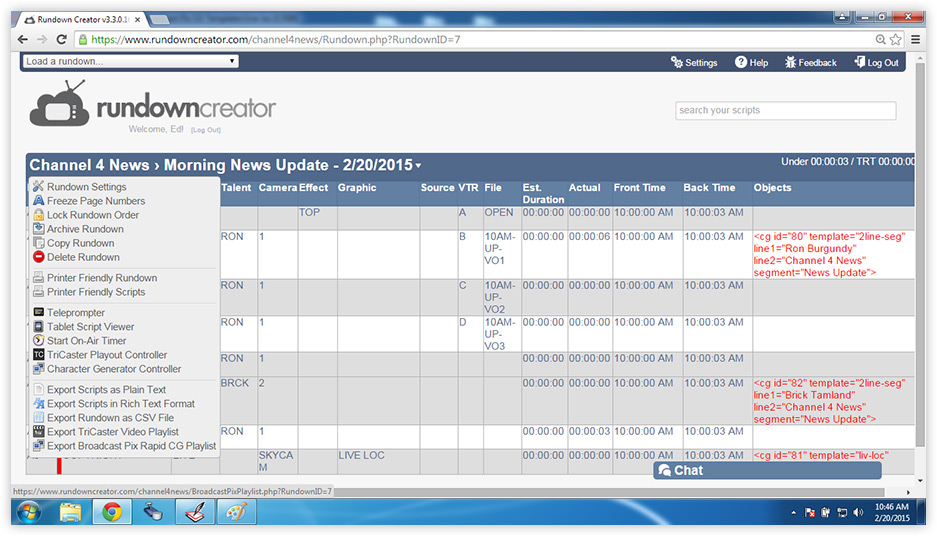Click the Archive Rundown icon
Image resolution: width=937 pixels, height=536 pixels.
[38, 229]
